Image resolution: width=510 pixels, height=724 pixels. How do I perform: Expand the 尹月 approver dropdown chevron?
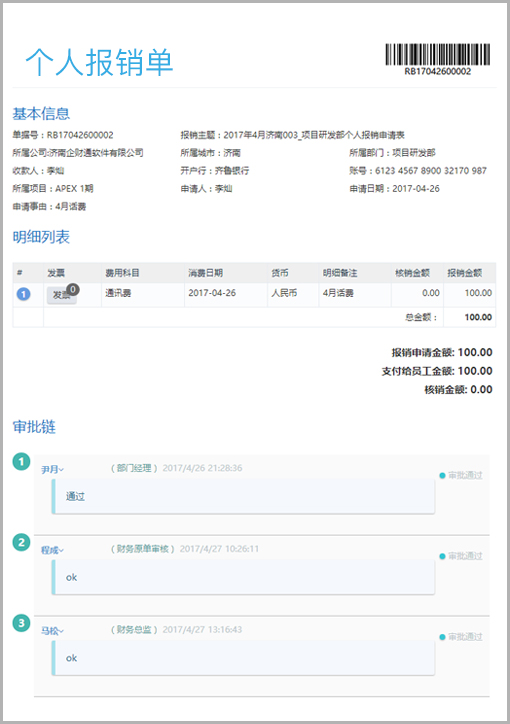coord(61,470)
